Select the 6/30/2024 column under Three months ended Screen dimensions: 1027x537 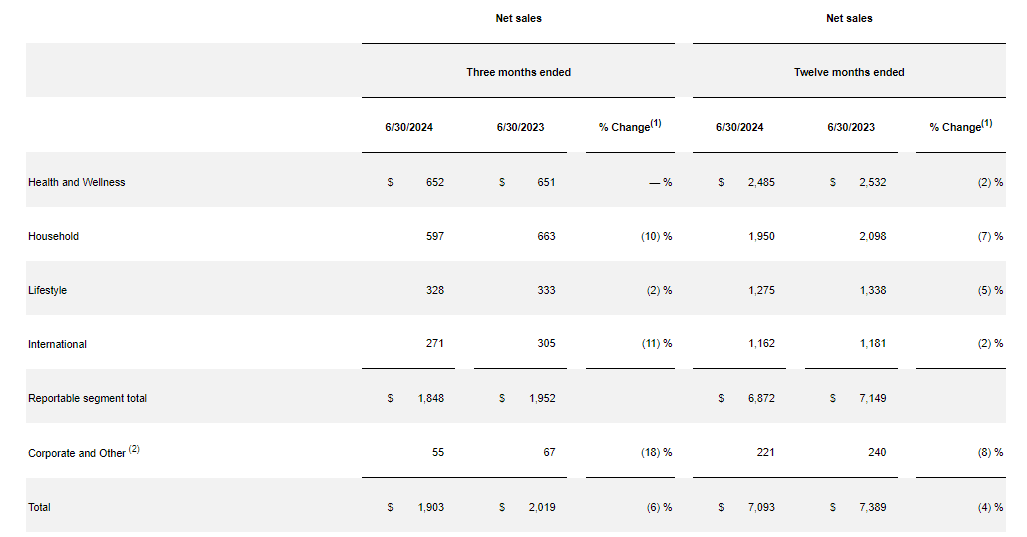tap(409, 127)
